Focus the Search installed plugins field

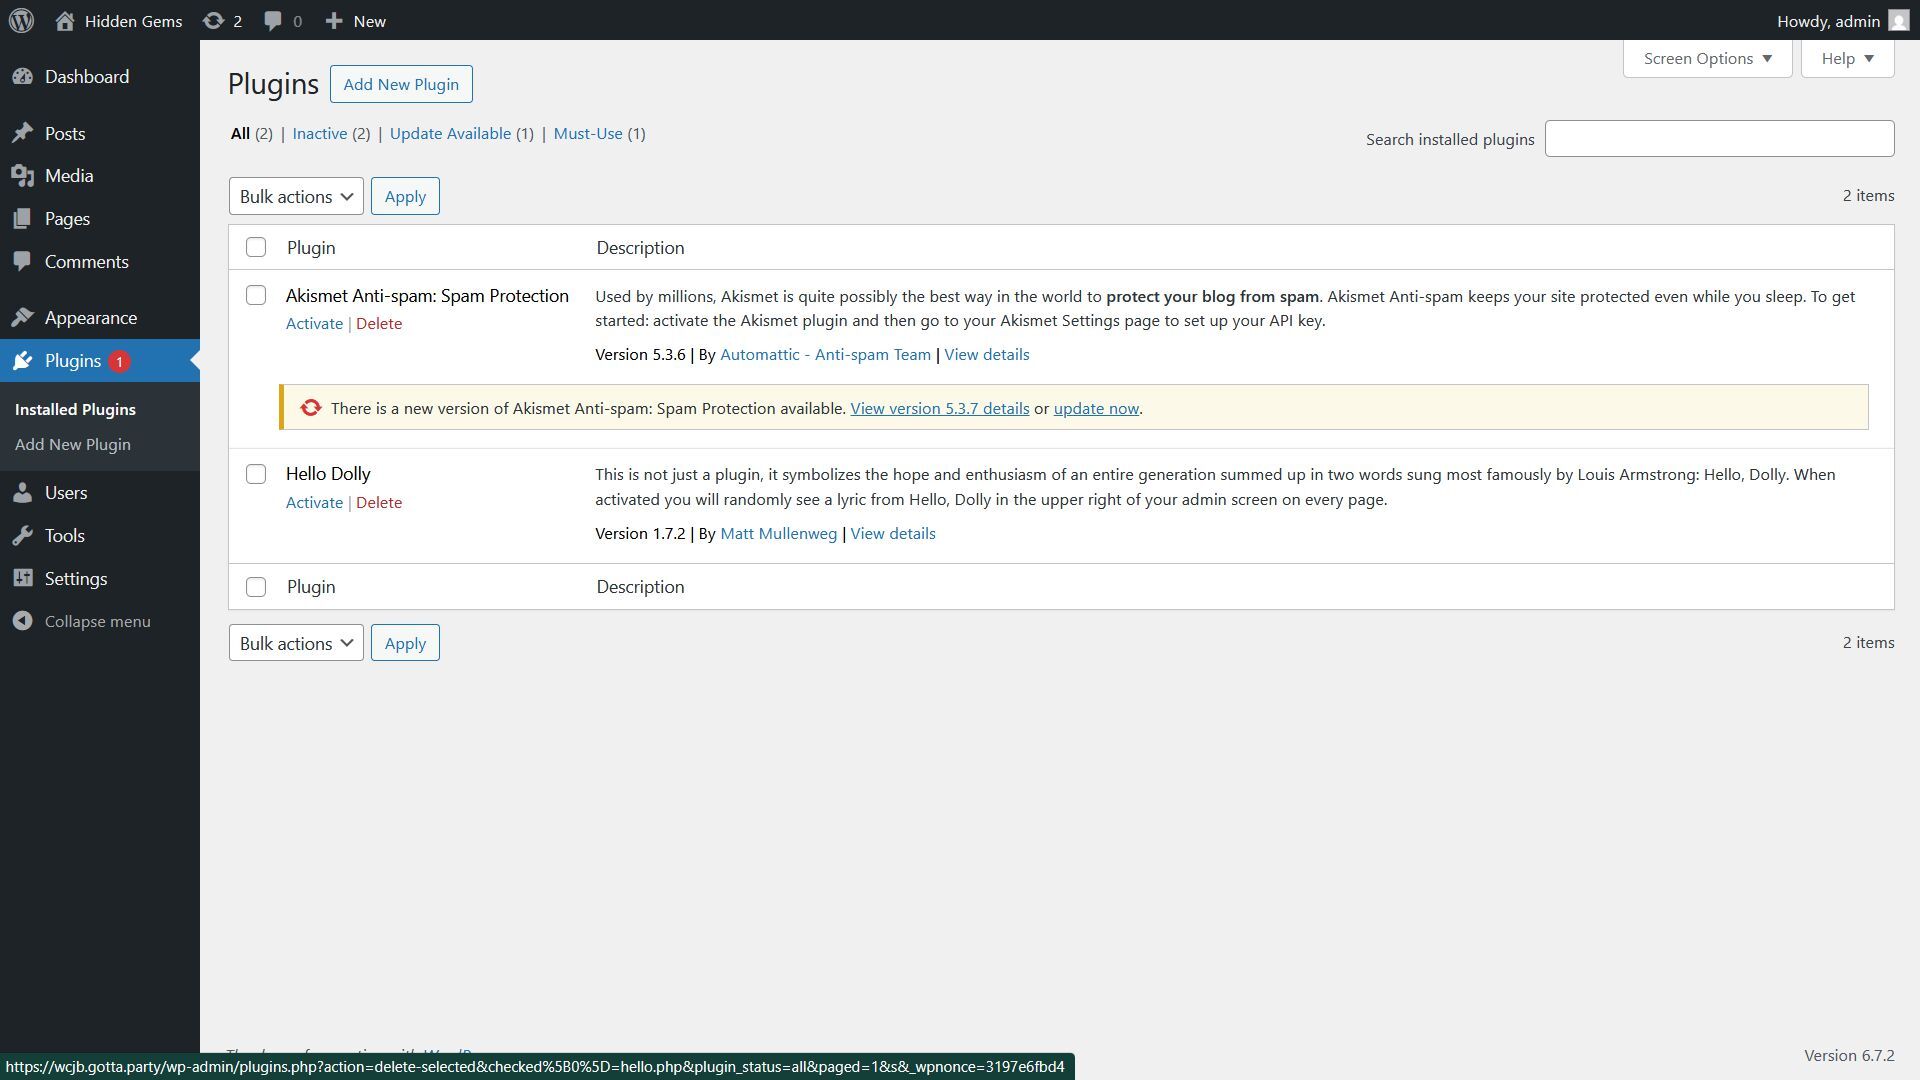1719,138
